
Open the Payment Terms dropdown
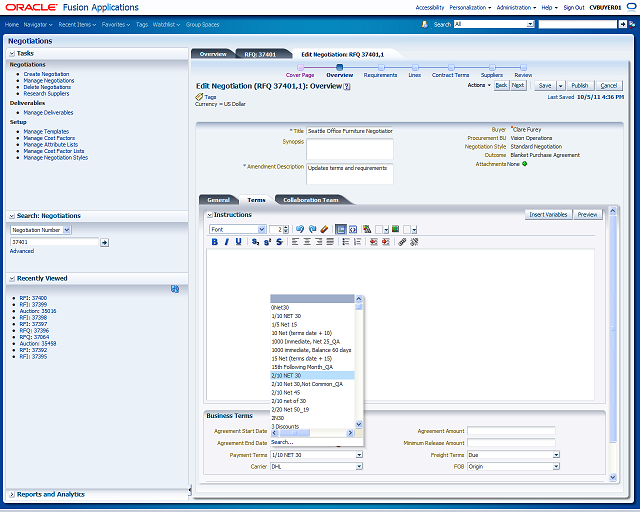point(359,455)
